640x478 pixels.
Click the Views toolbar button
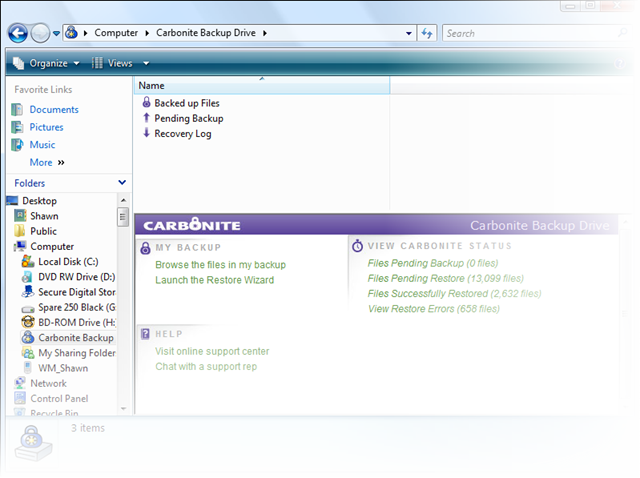[x=113, y=63]
